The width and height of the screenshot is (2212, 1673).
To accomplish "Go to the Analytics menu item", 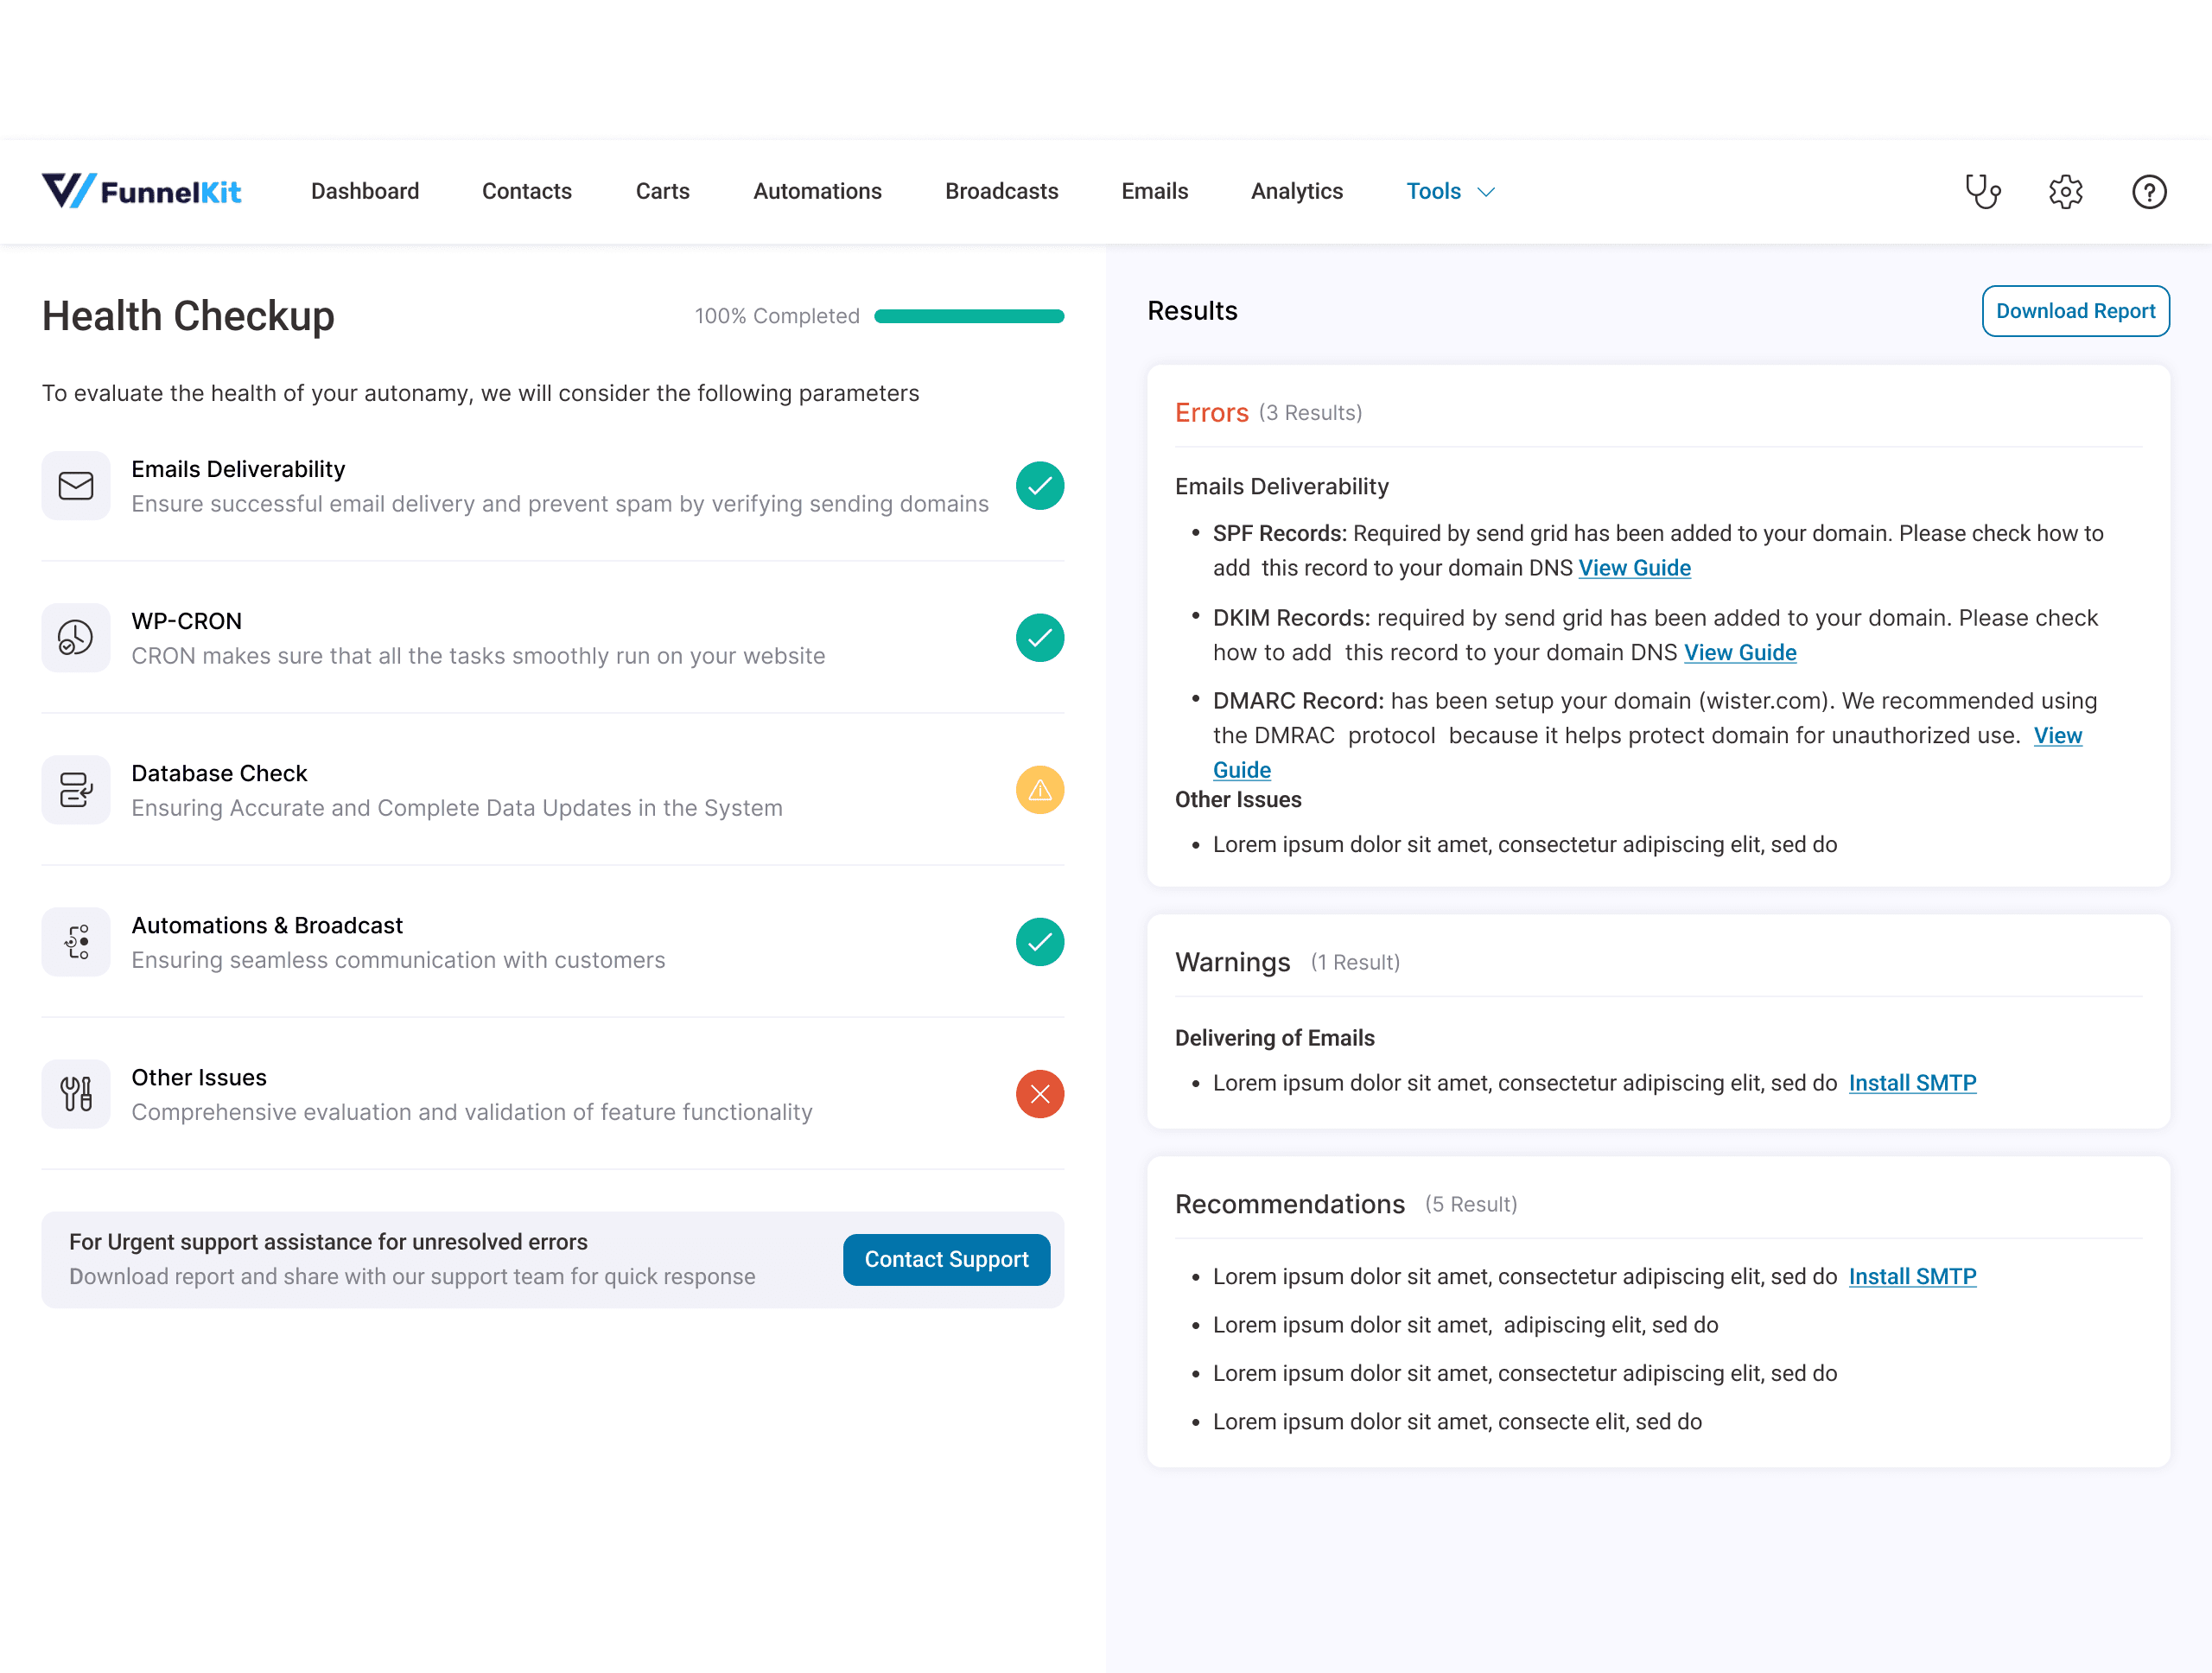I will (x=1296, y=191).
